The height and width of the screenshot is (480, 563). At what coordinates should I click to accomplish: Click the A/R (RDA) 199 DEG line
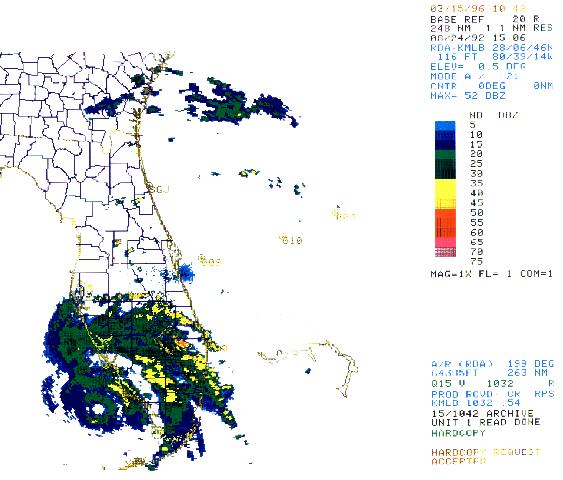click(x=493, y=364)
